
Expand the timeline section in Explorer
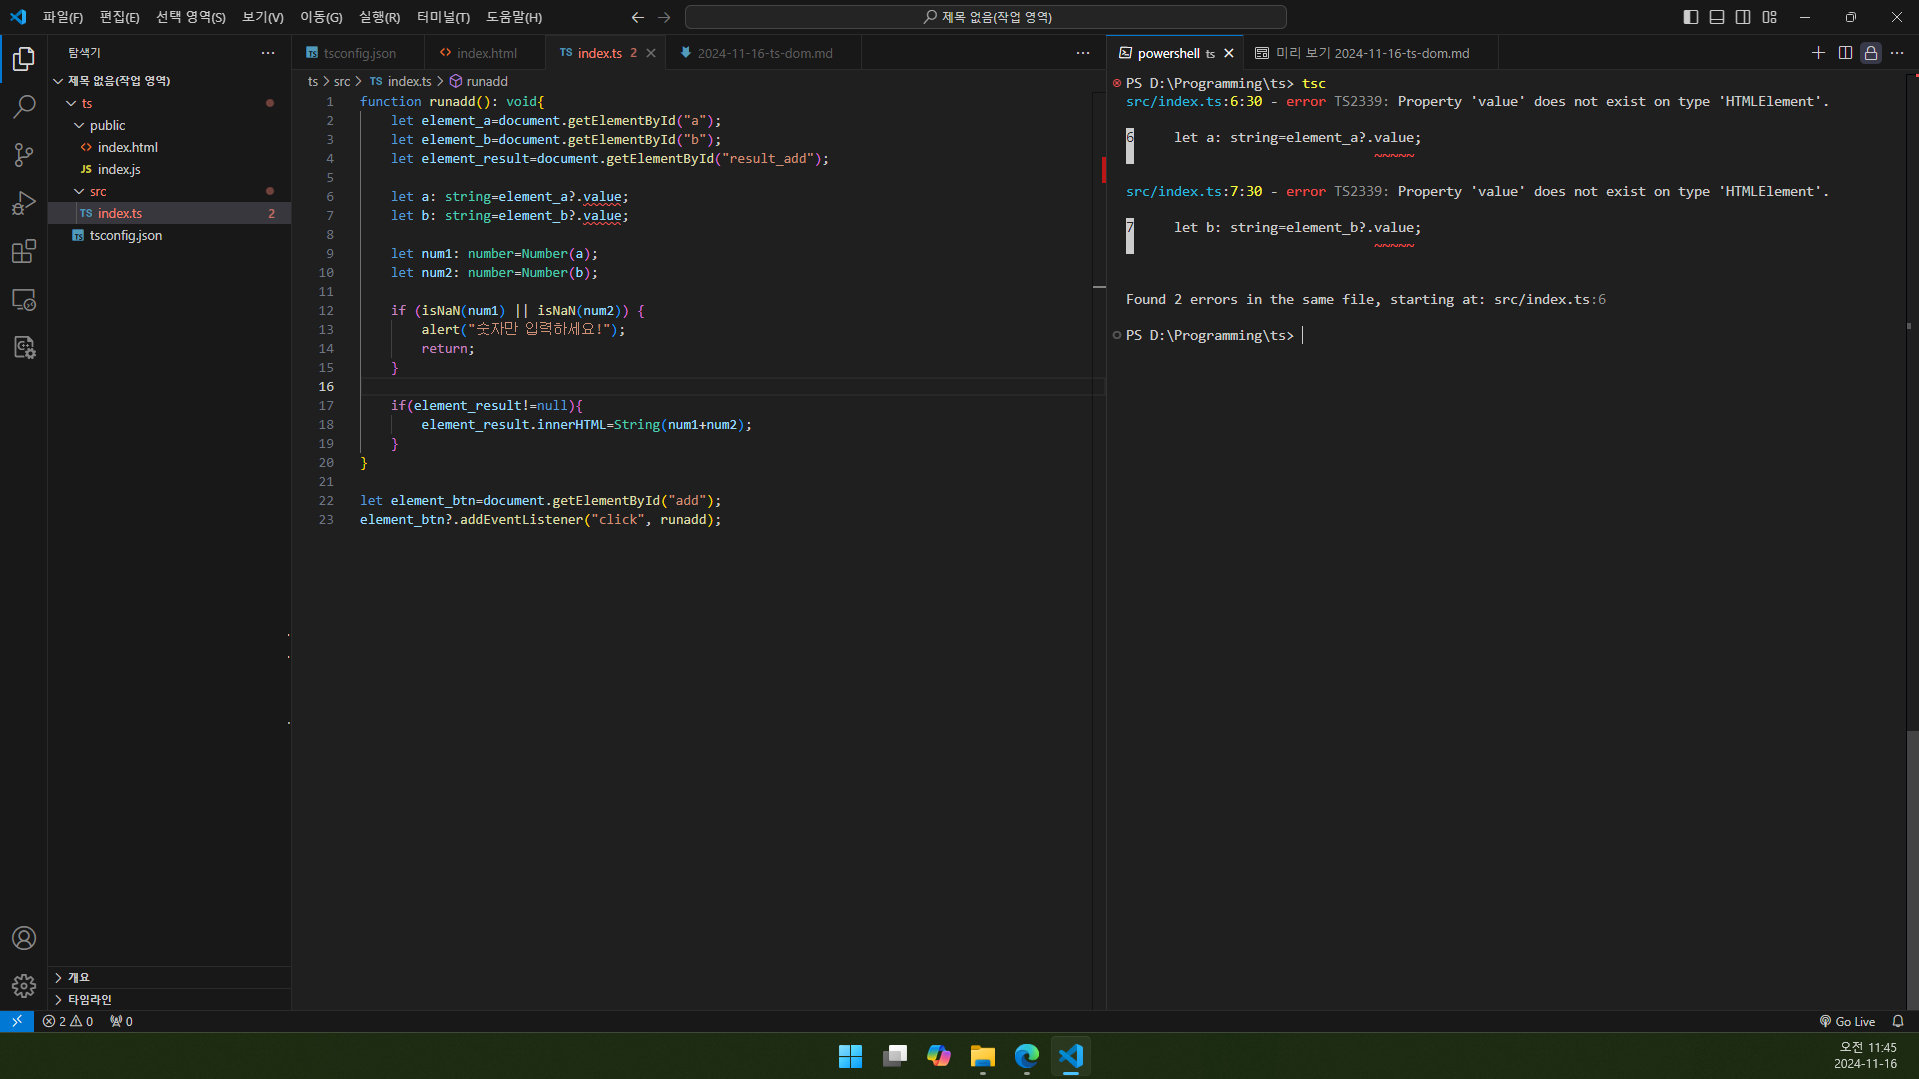[x=170, y=999]
